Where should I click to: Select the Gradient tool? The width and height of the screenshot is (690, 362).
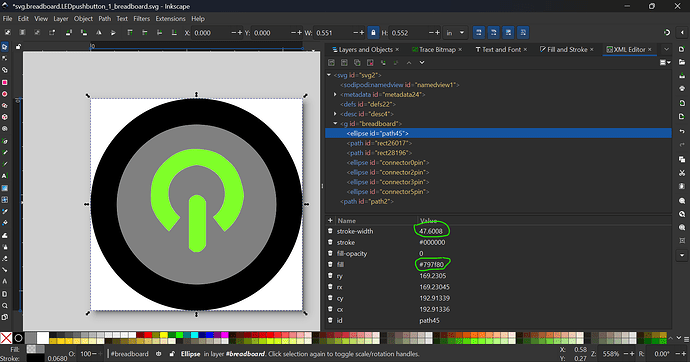pos(5,188)
